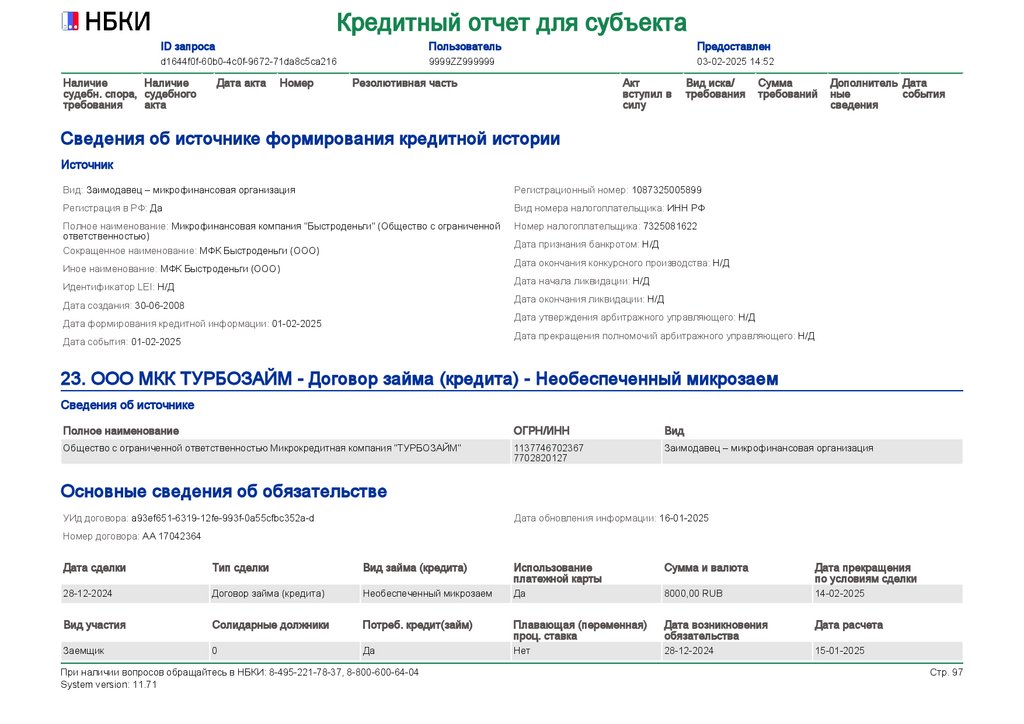Click column header "Сумма требований"
This screenshot has width=1024, height=724.
[788, 89]
